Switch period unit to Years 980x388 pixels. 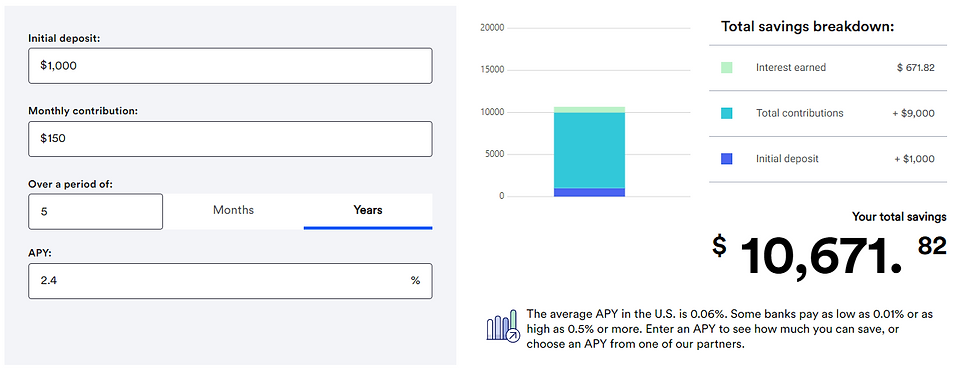pyautogui.click(x=368, y=211)
